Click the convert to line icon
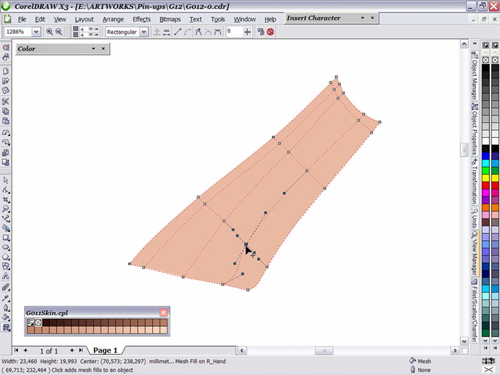500x375 pixels. [x=178, y=32]
